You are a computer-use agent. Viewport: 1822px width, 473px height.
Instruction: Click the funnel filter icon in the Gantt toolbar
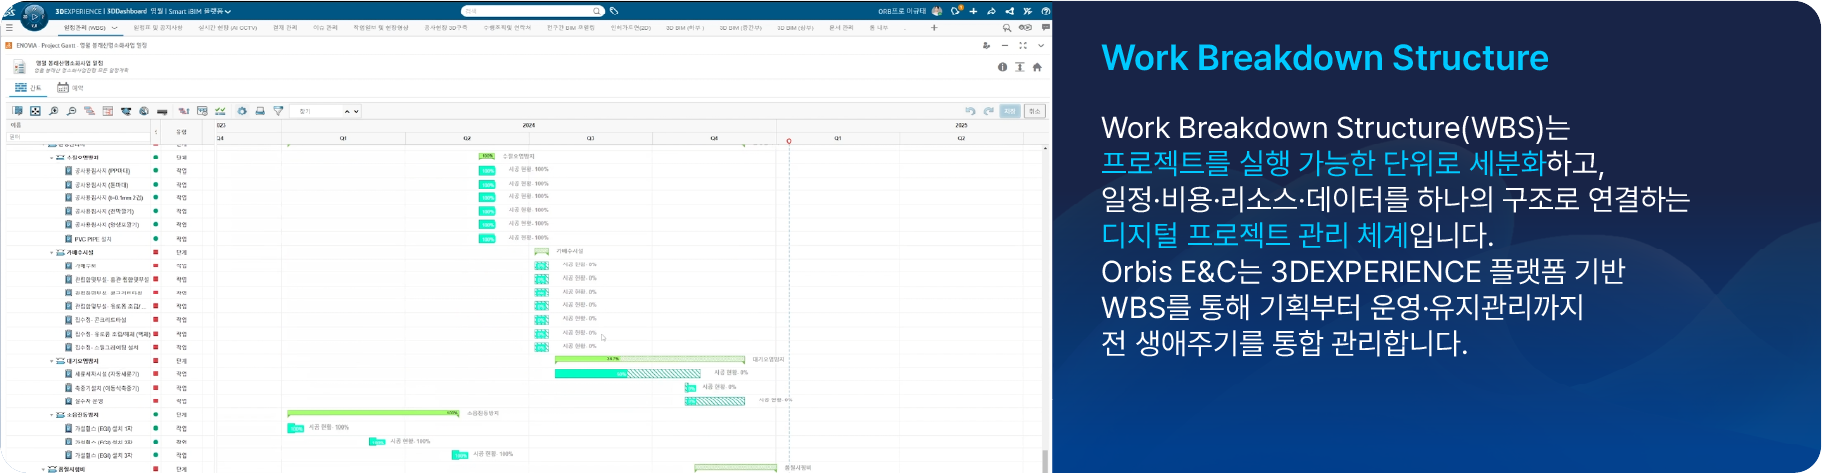pos(278,111)
